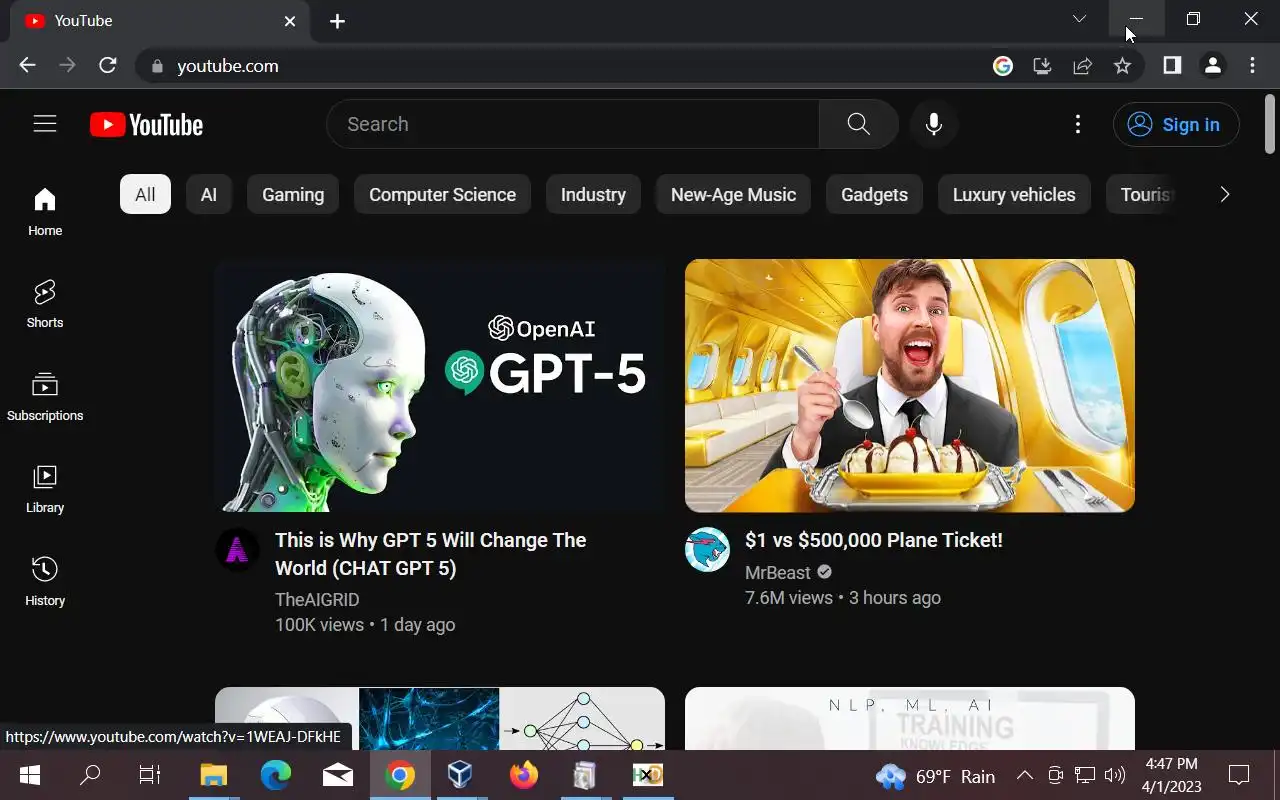Viewport: 1280px width, 800px height.
Task: Open MrBeast channel name link
Action: 777,572
